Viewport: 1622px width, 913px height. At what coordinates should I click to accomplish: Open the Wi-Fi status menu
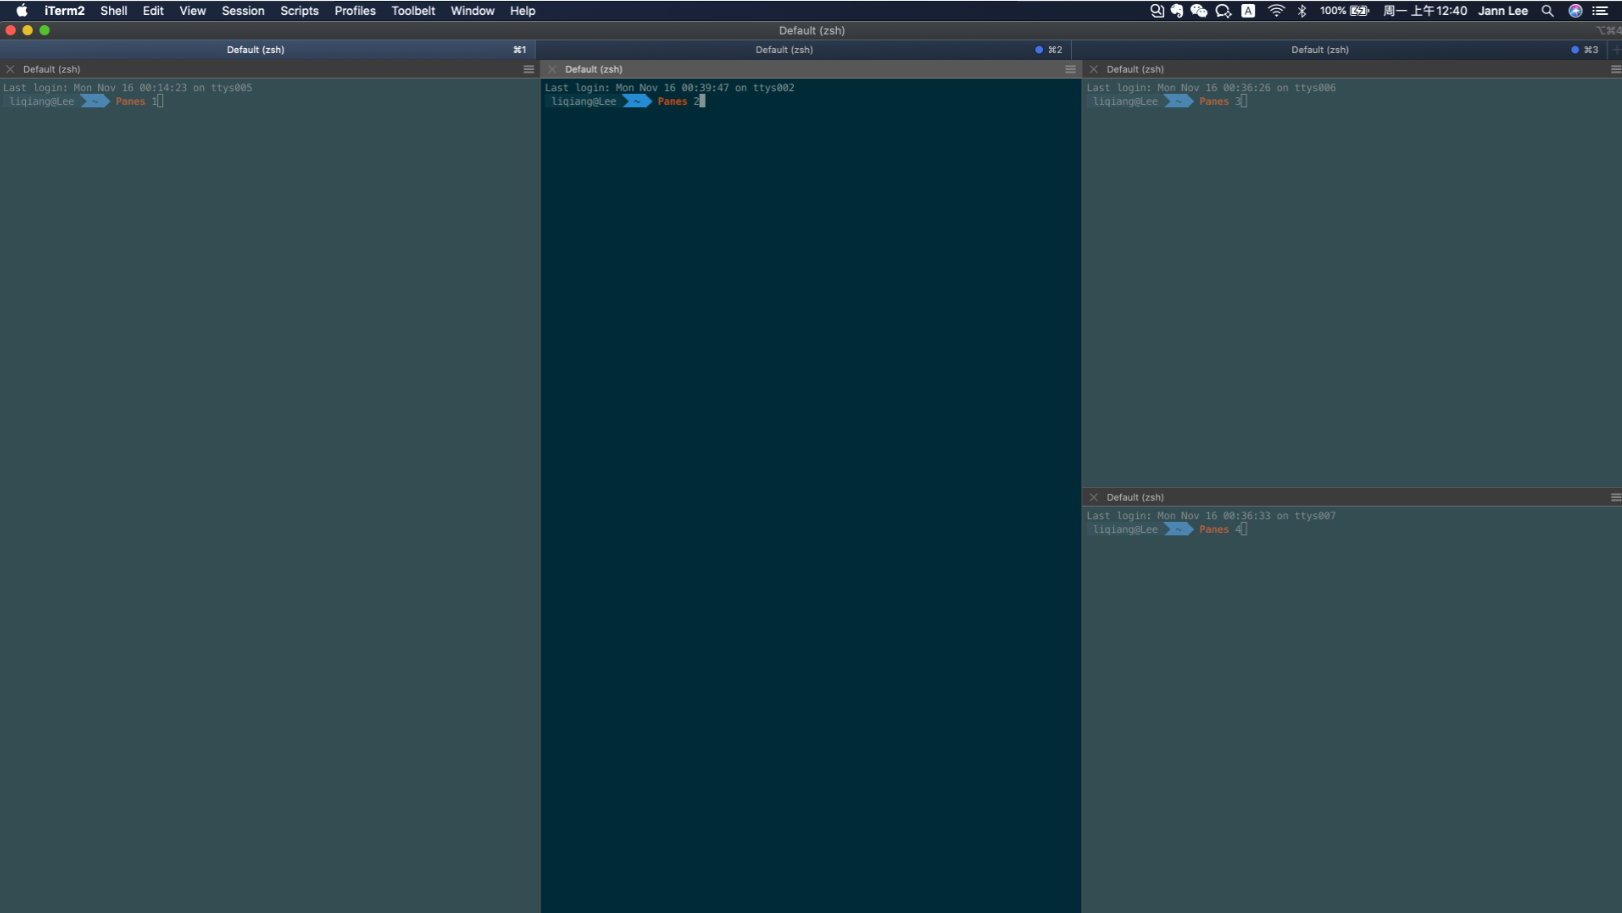1276,11
